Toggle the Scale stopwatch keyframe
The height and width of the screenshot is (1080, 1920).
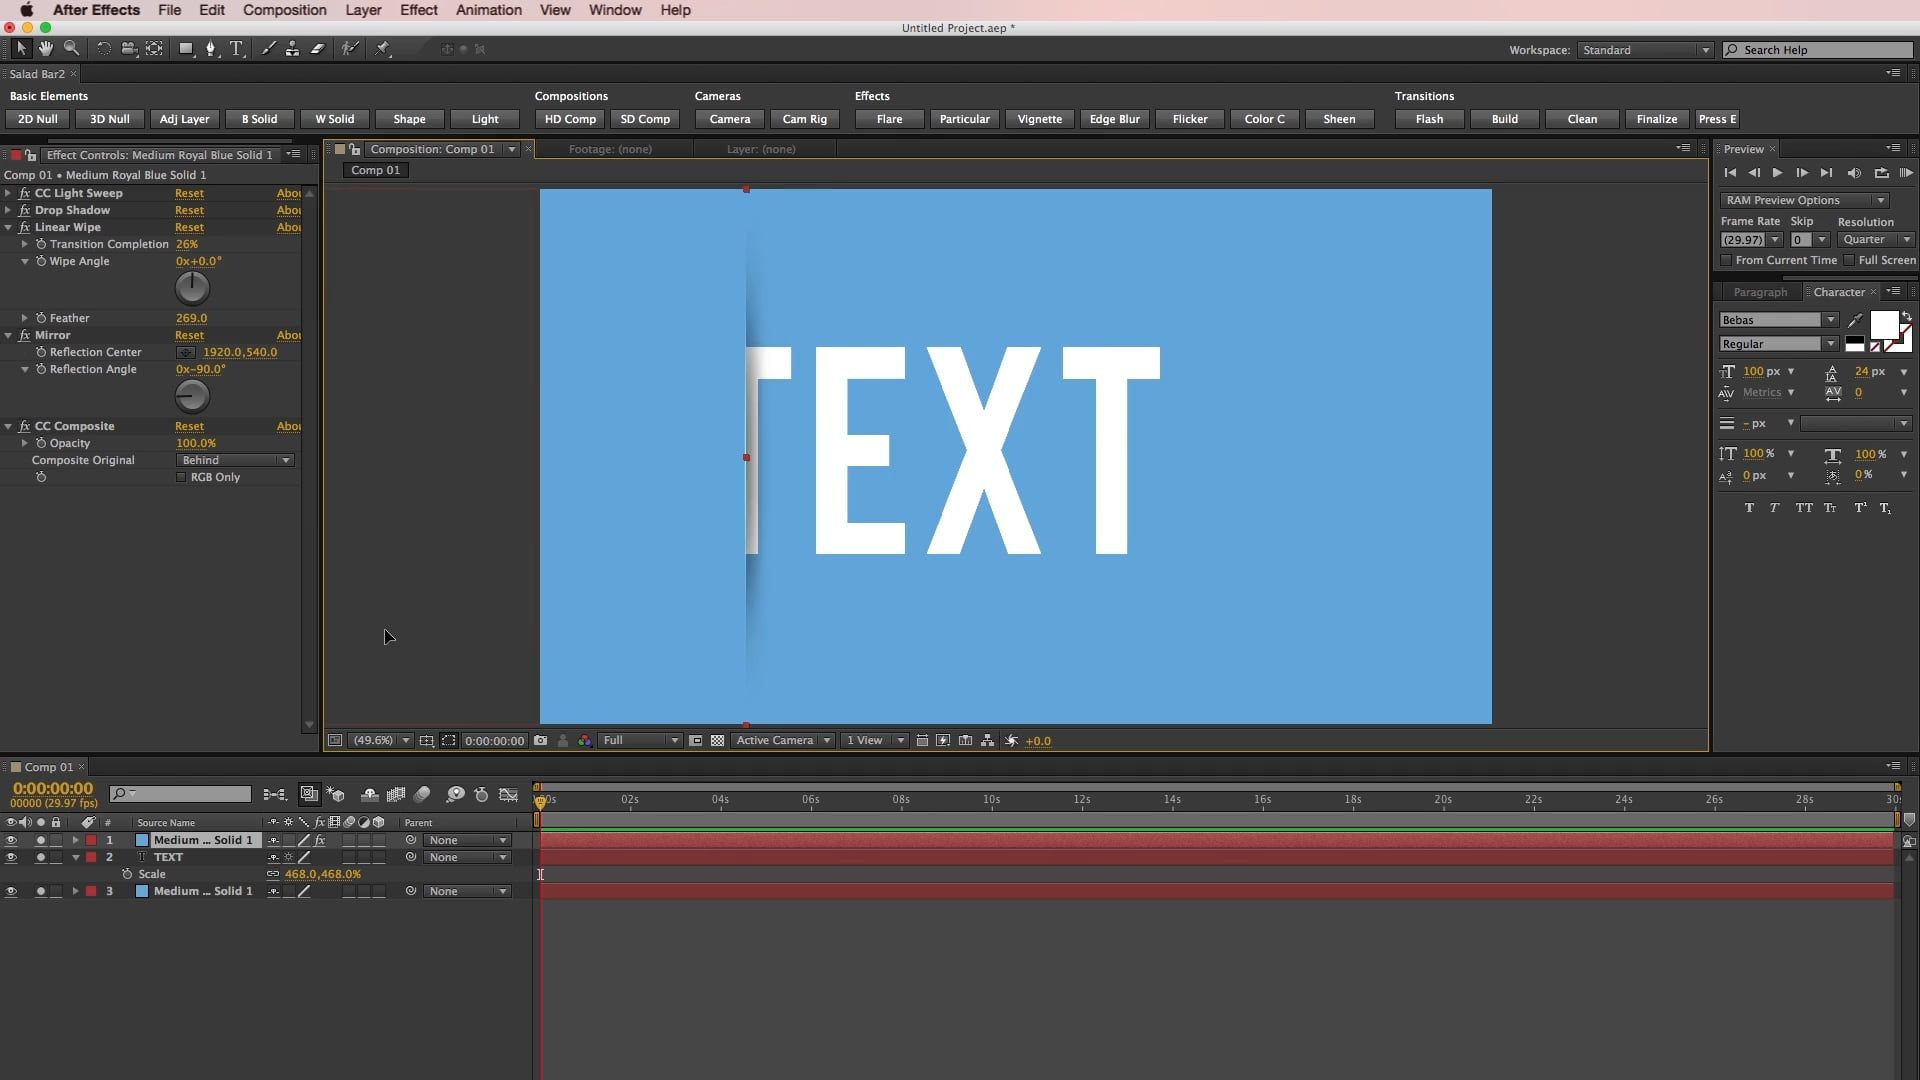(127, 874)
